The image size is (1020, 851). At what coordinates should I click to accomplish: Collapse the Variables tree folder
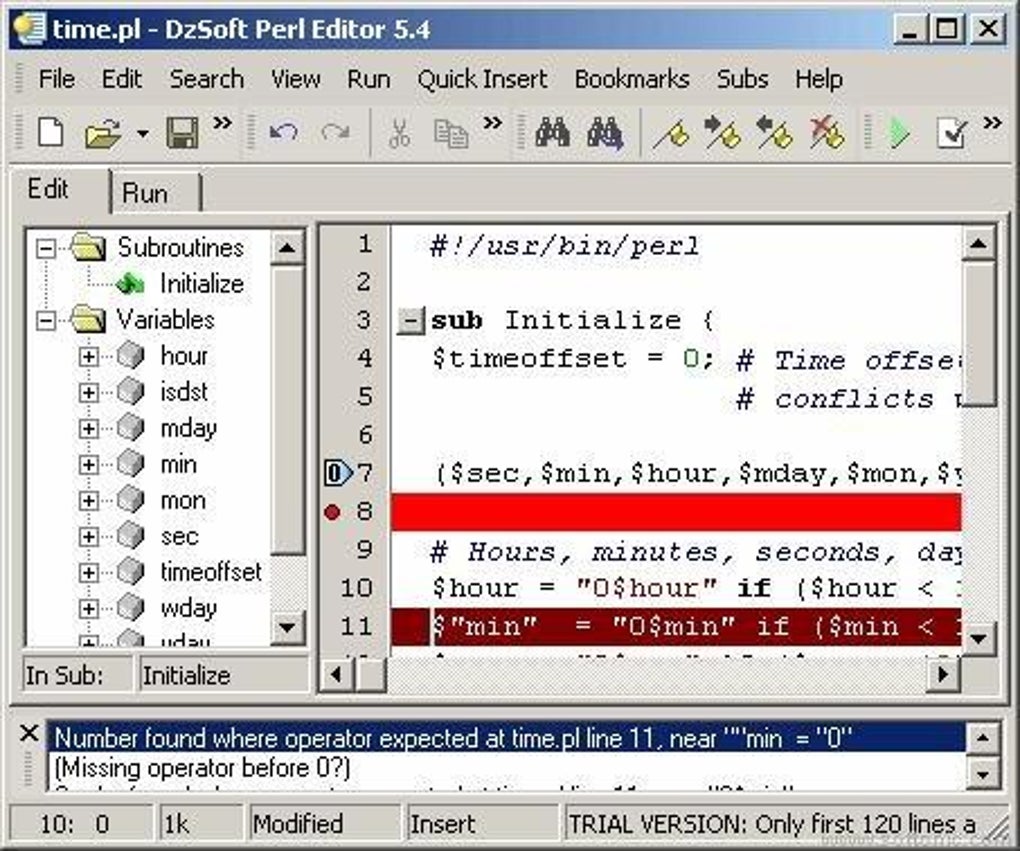(x=45, y=320)
